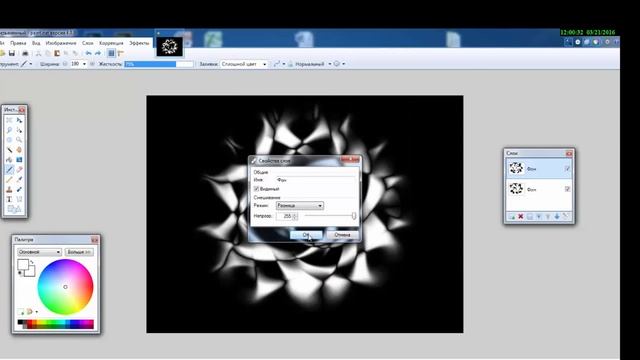Toggle the Layers window icon top right

click(587, 42)
